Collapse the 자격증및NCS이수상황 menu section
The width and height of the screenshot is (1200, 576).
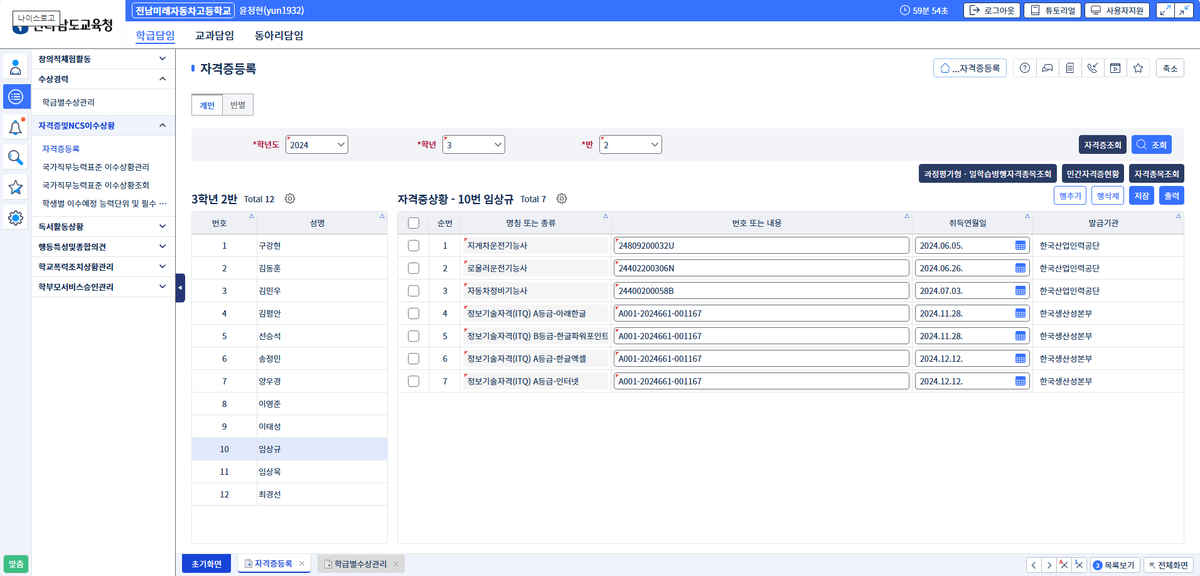point(163,126)
